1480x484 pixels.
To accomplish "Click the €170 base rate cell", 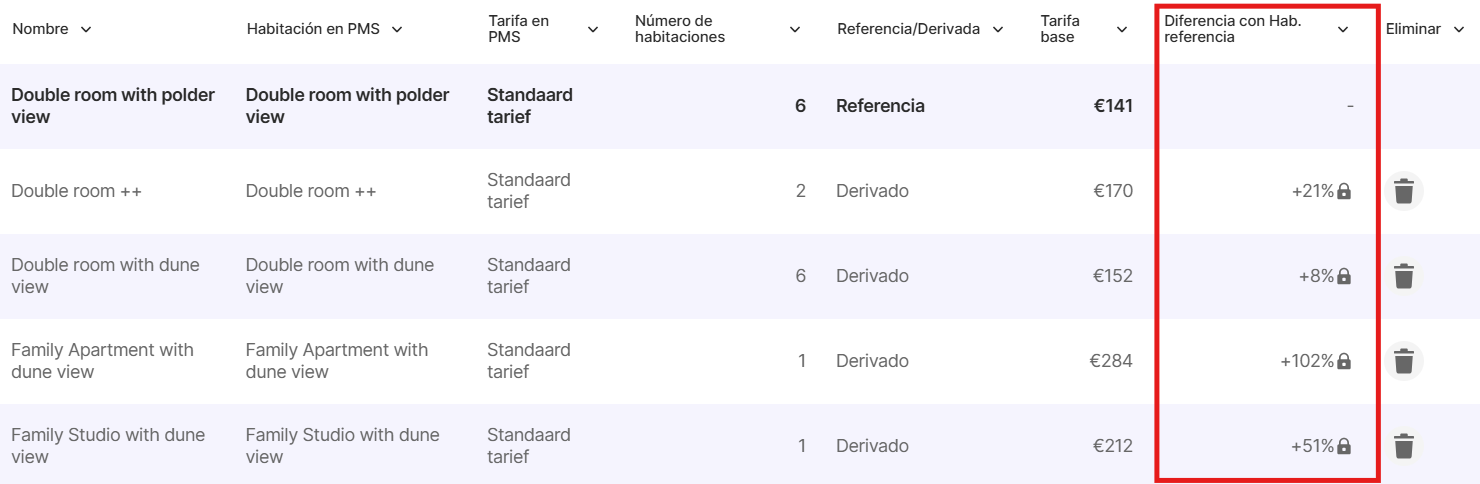I will [x=1113, y=191].
